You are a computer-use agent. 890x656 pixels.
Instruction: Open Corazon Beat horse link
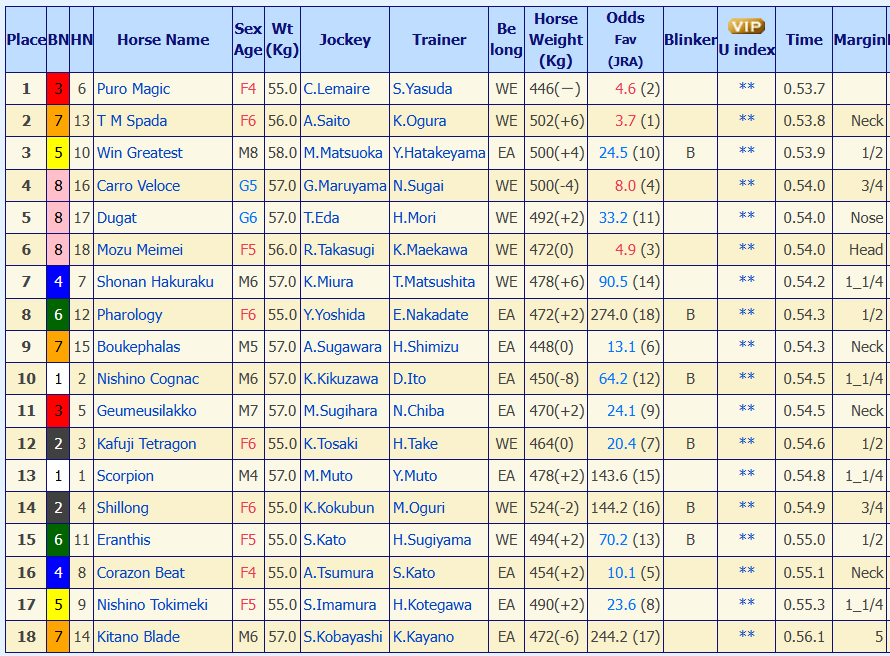(141, 573)
